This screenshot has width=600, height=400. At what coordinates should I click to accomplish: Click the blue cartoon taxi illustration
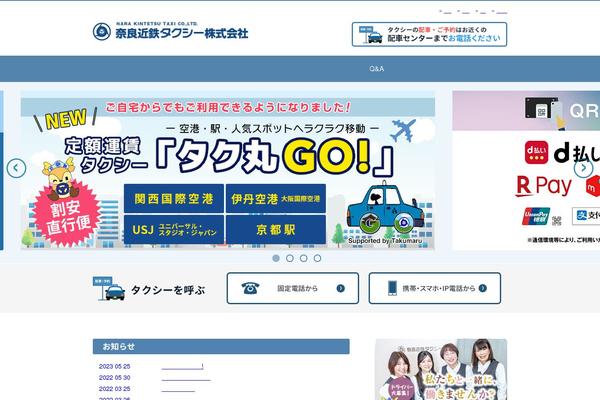385,209
